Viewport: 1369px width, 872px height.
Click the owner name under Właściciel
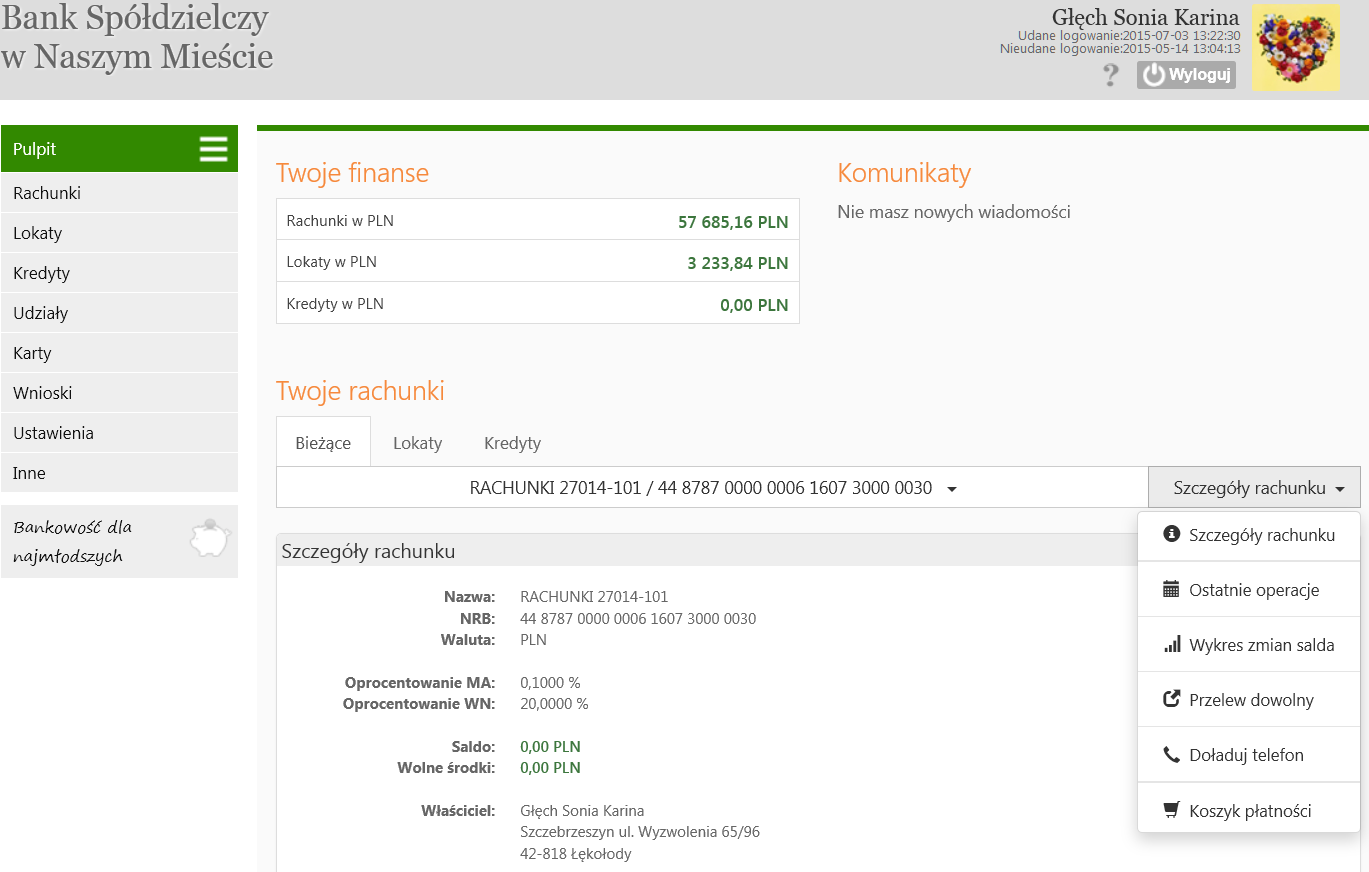click(582, 811)
